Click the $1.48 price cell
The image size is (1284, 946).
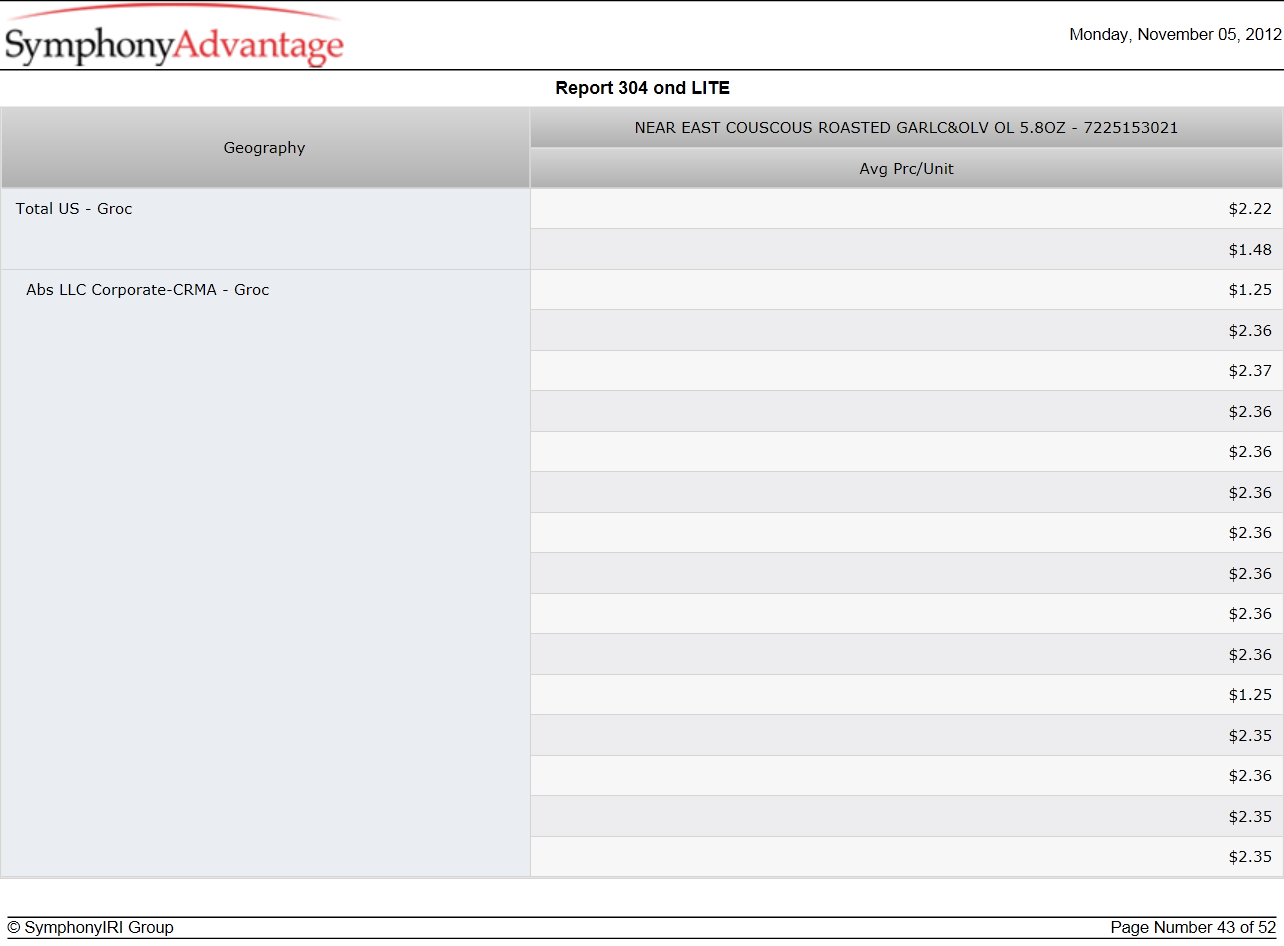coord(906,249)
